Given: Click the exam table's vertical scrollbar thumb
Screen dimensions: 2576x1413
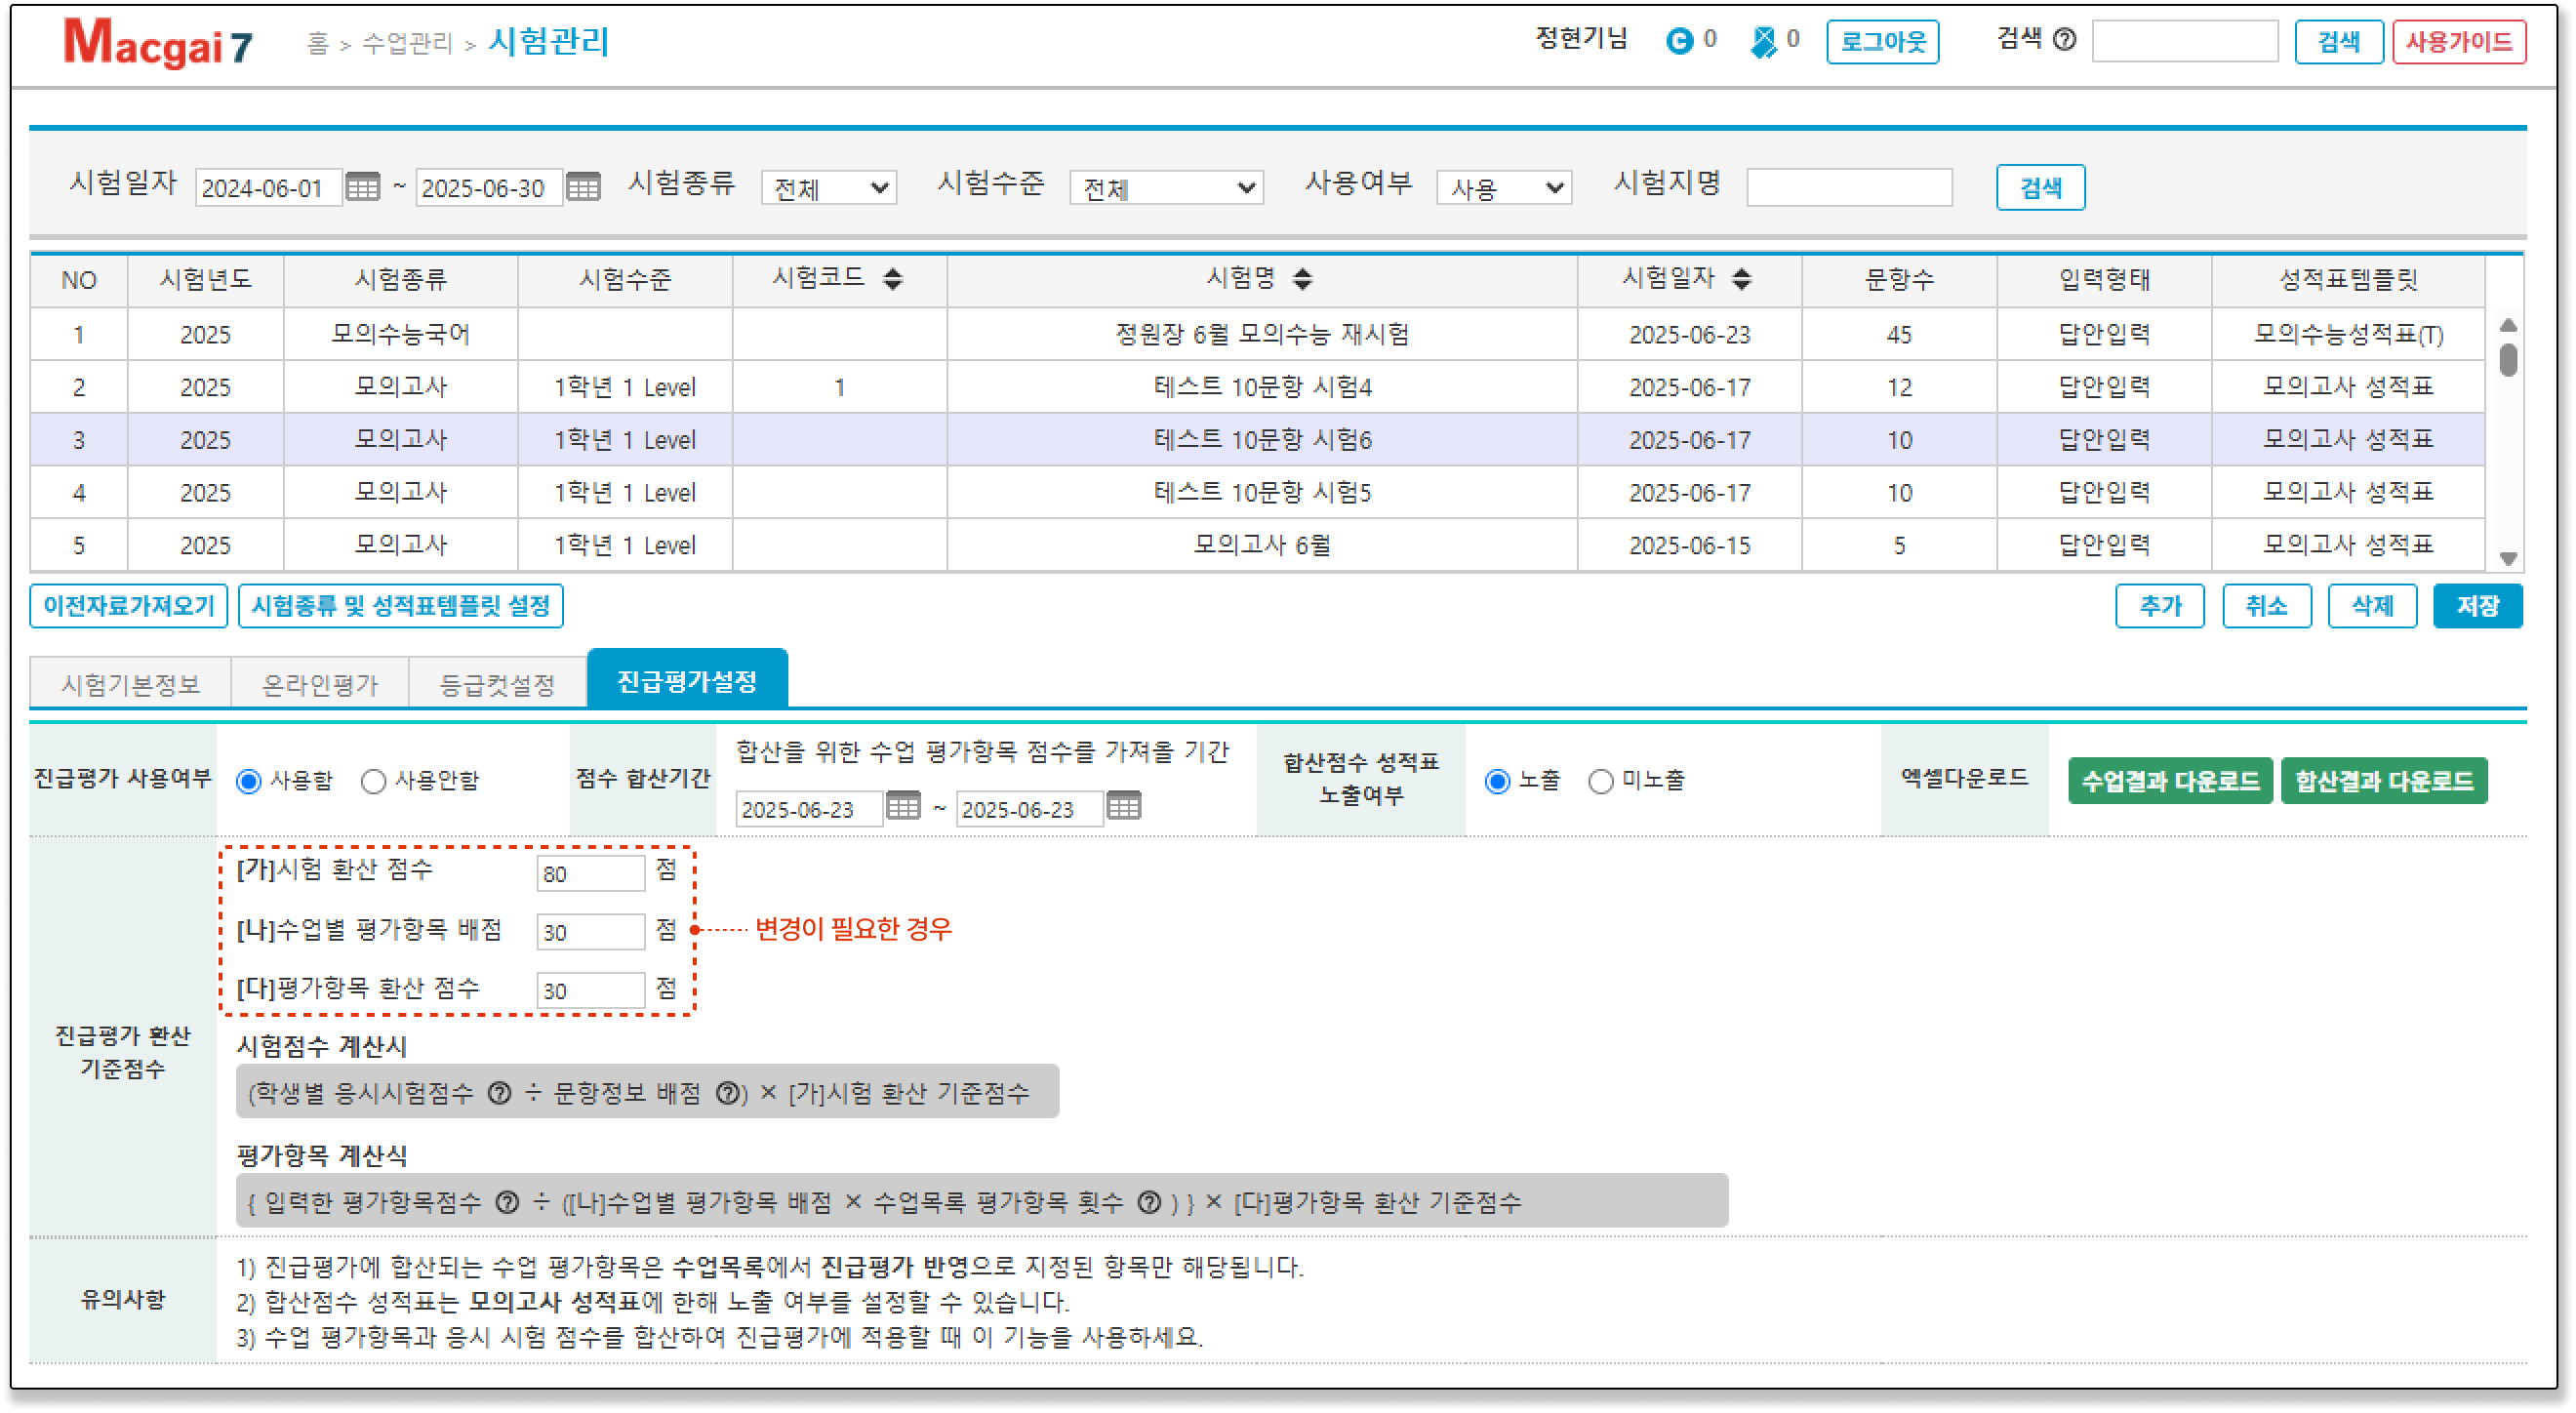Looking at the screenshot, I should click(x=2507, y=359).
